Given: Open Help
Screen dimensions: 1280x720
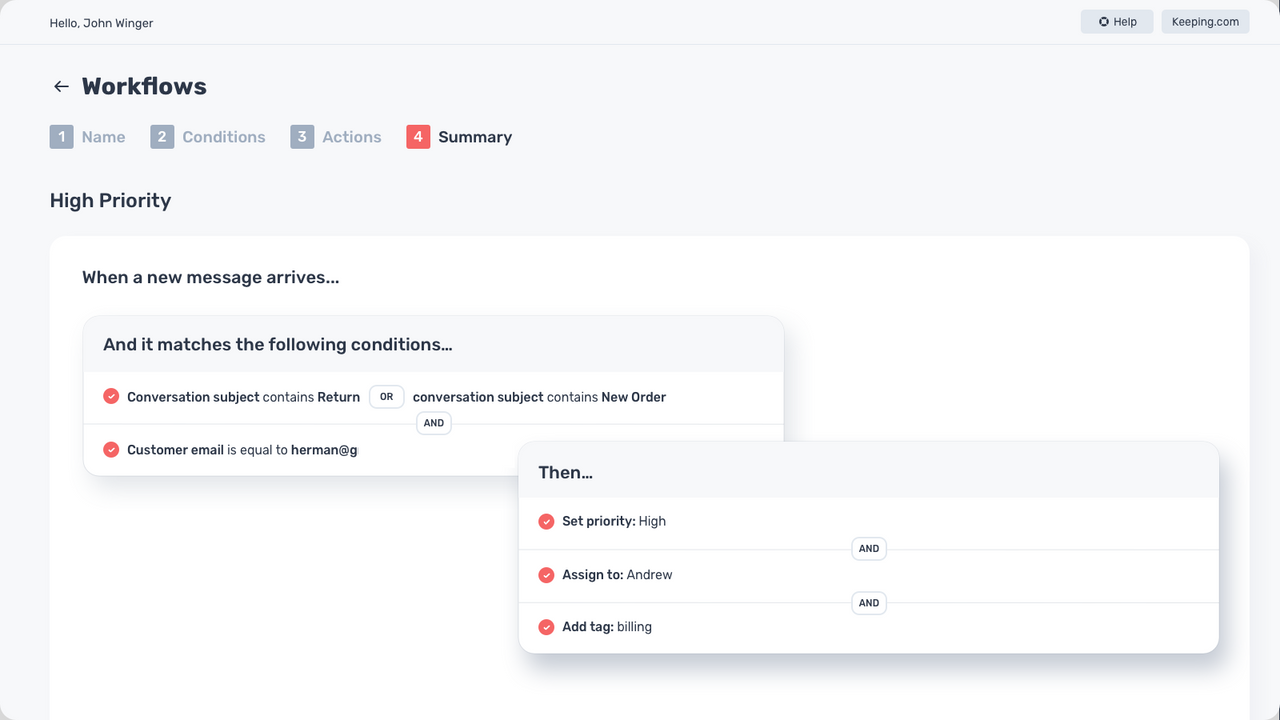Looking at the screenshot, I should [x=1116, y=21].
